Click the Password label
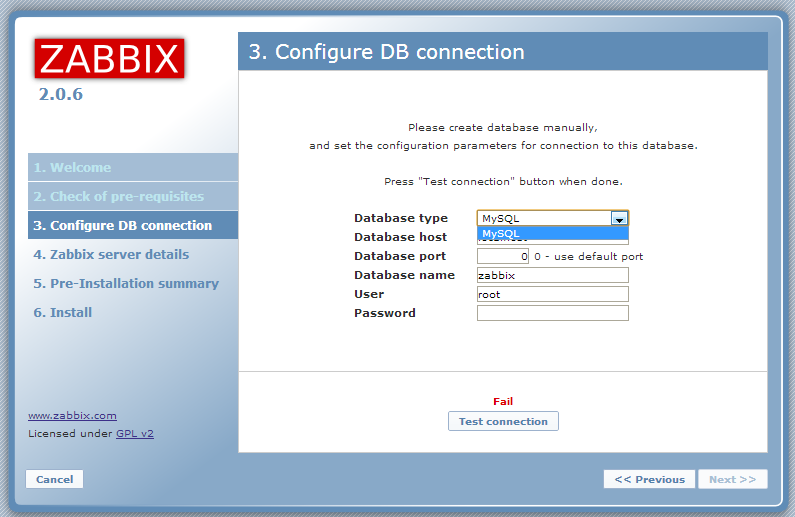 coord(384,313)
